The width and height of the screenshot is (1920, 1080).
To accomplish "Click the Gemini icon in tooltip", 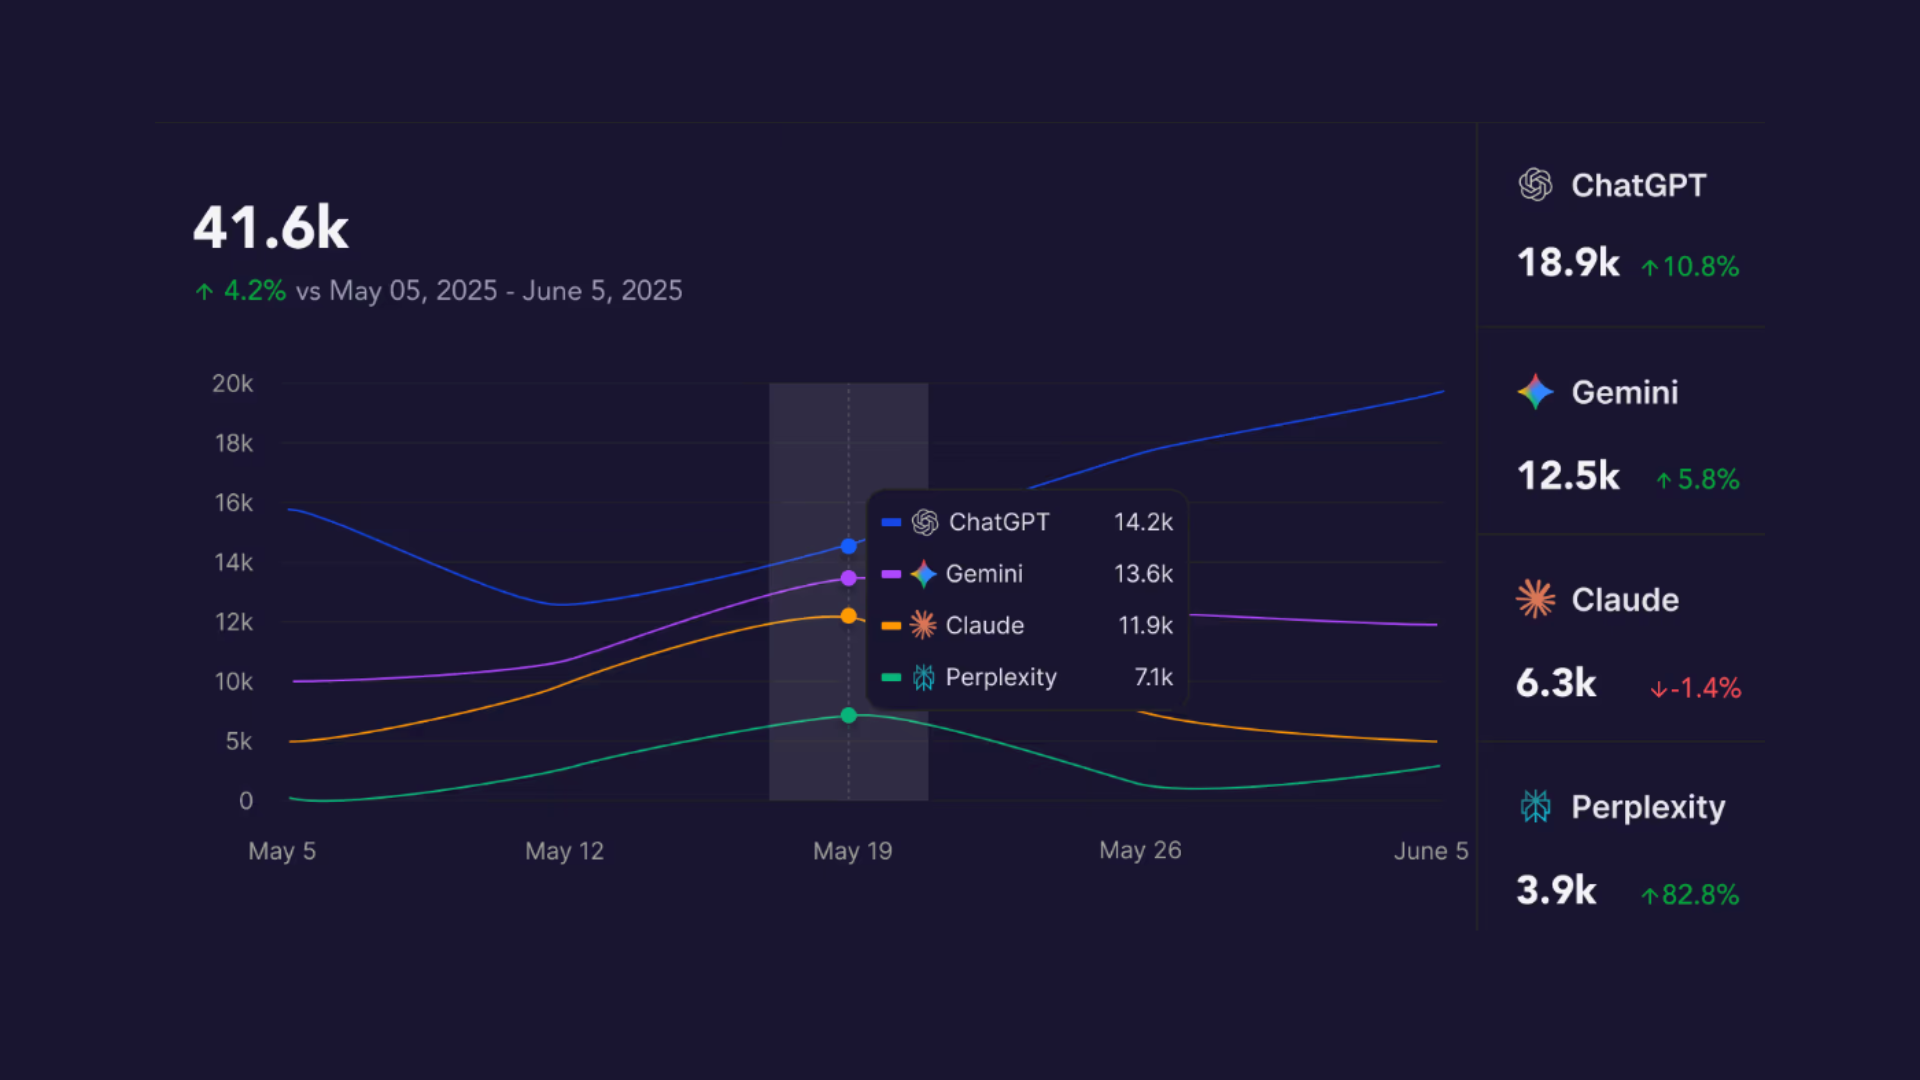I will coord(923,574).
